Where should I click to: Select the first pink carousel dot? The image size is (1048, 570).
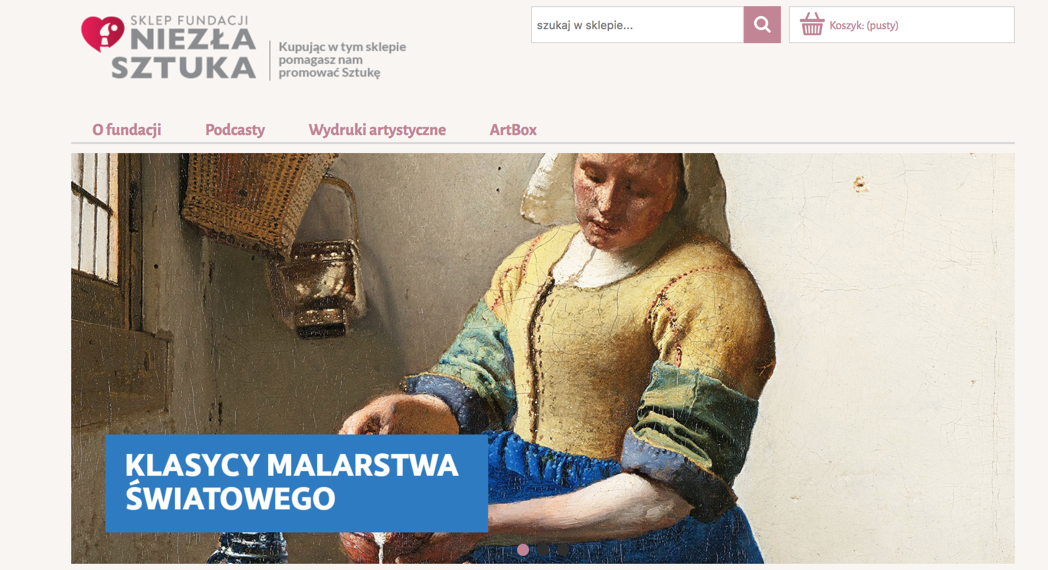click(x=523, y=549)
